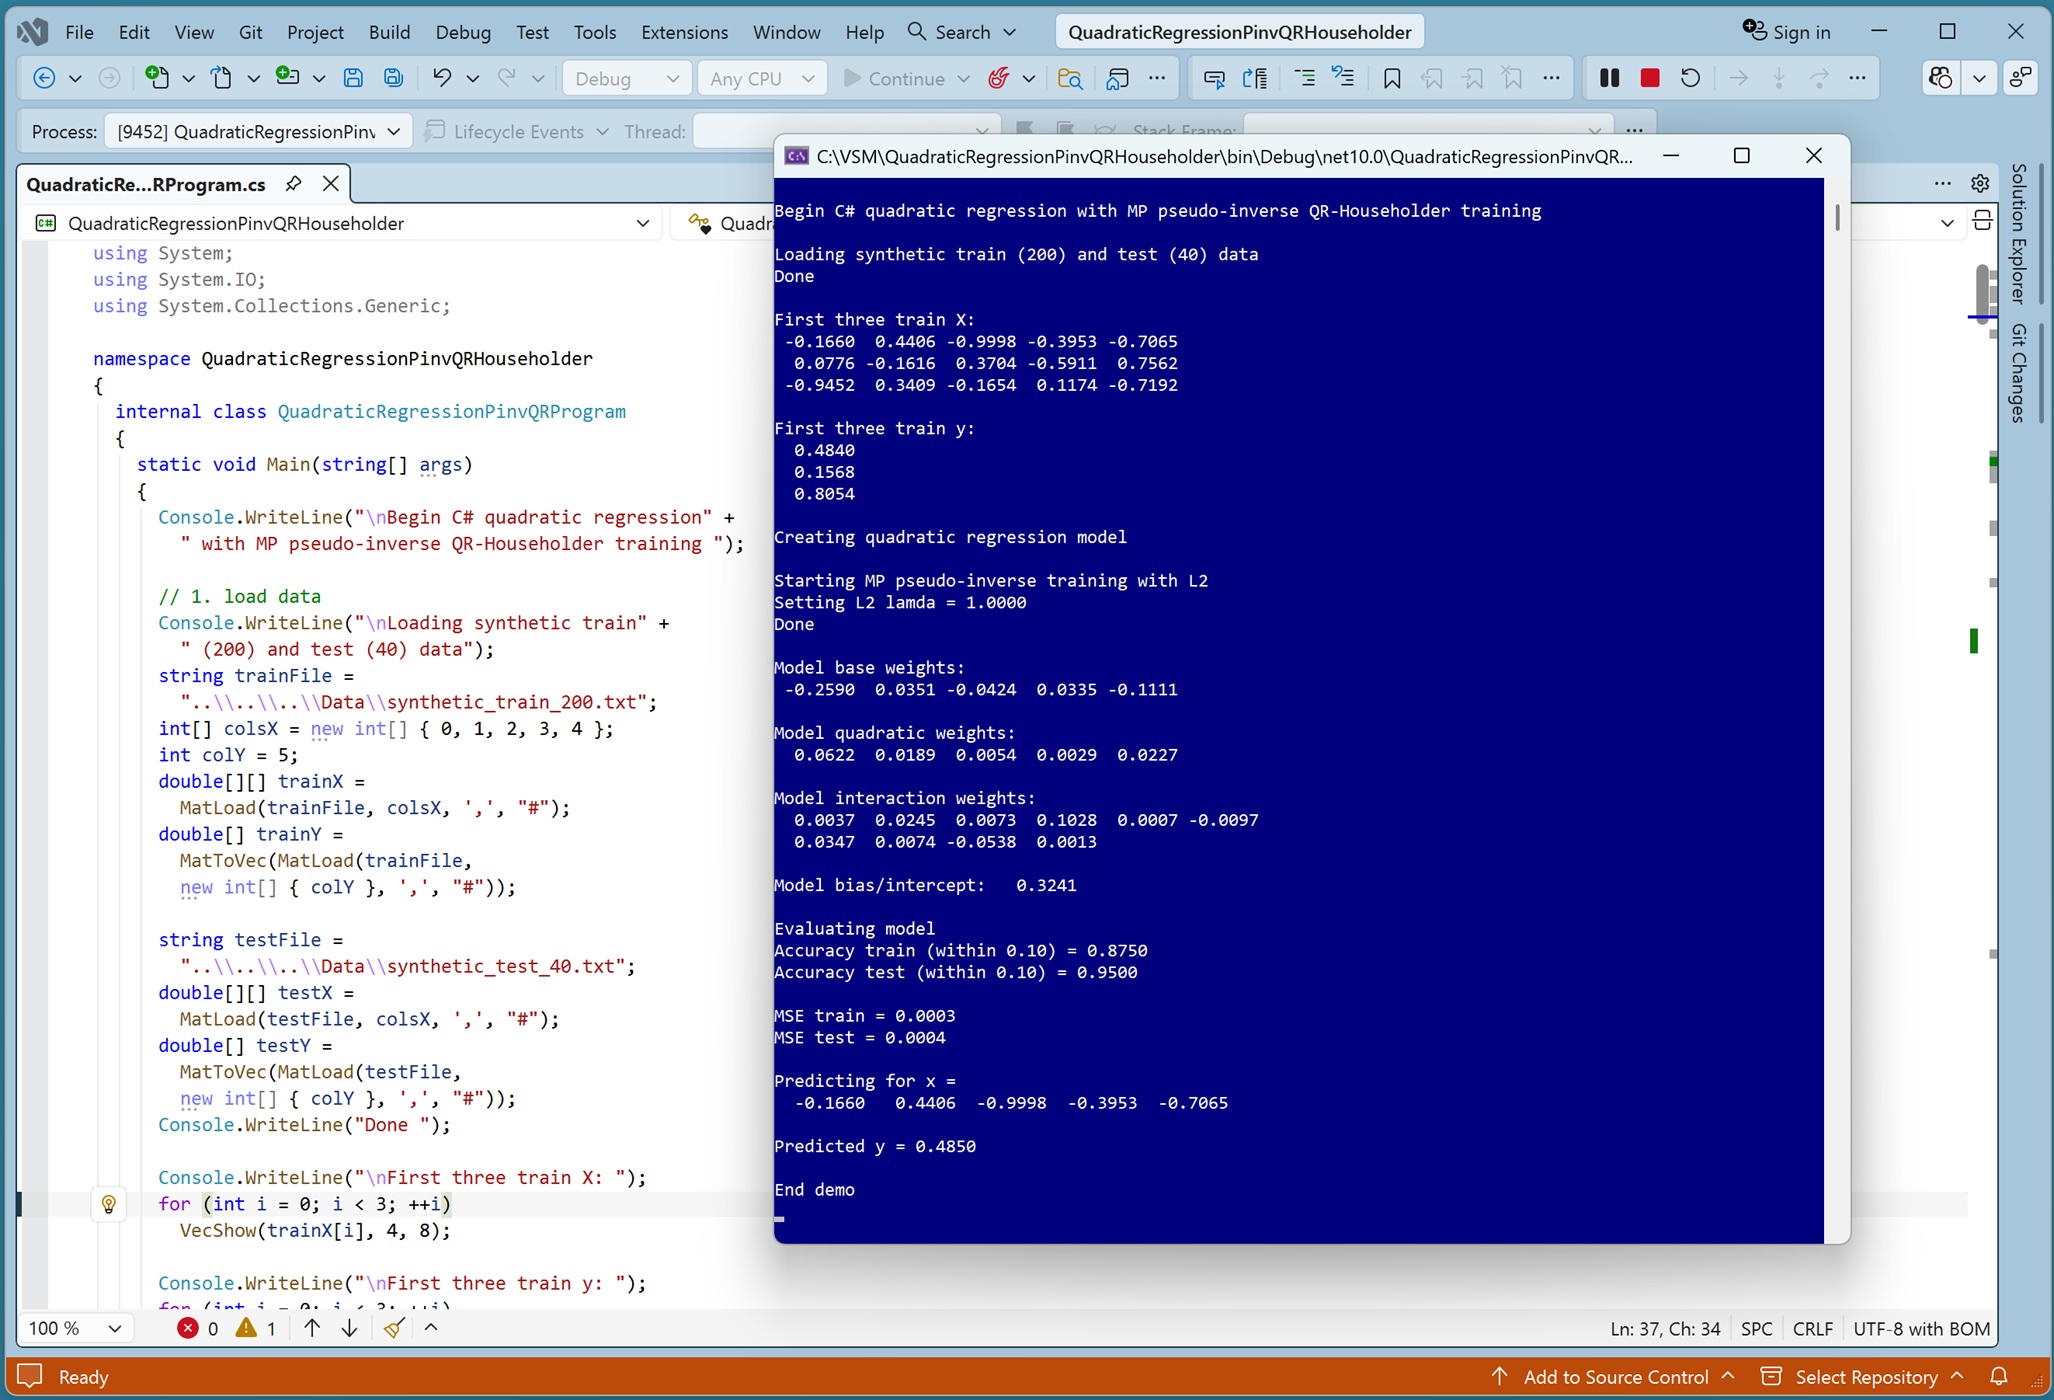Screen dimensions: 2054x1400
Task: Click the Undo arrow icon
Action: coord(442,78)
